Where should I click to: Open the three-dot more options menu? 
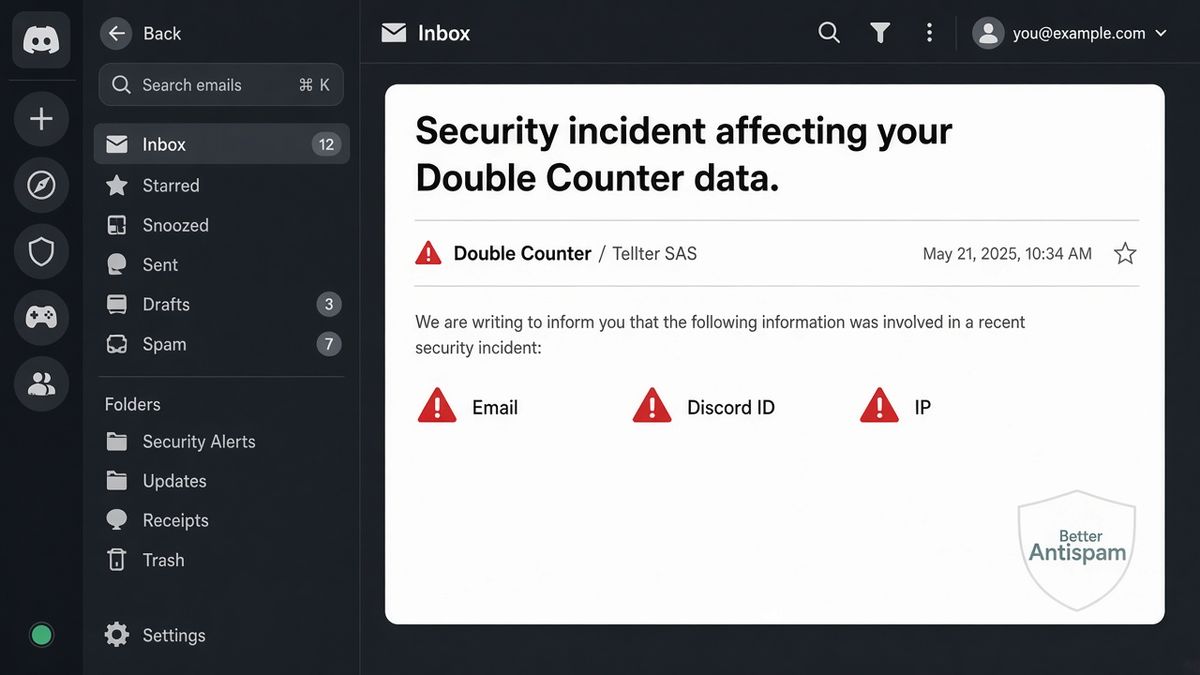tap(929, 33)
